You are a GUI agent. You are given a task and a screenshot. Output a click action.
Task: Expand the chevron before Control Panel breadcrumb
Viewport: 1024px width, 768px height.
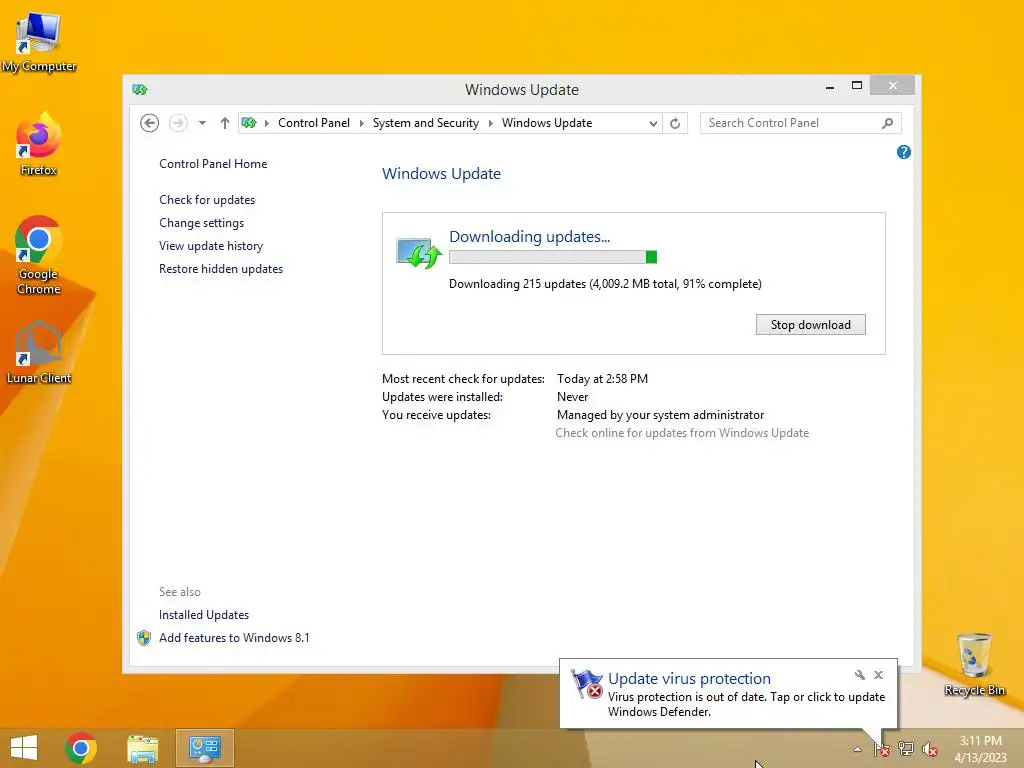click(x=266, y=123)
